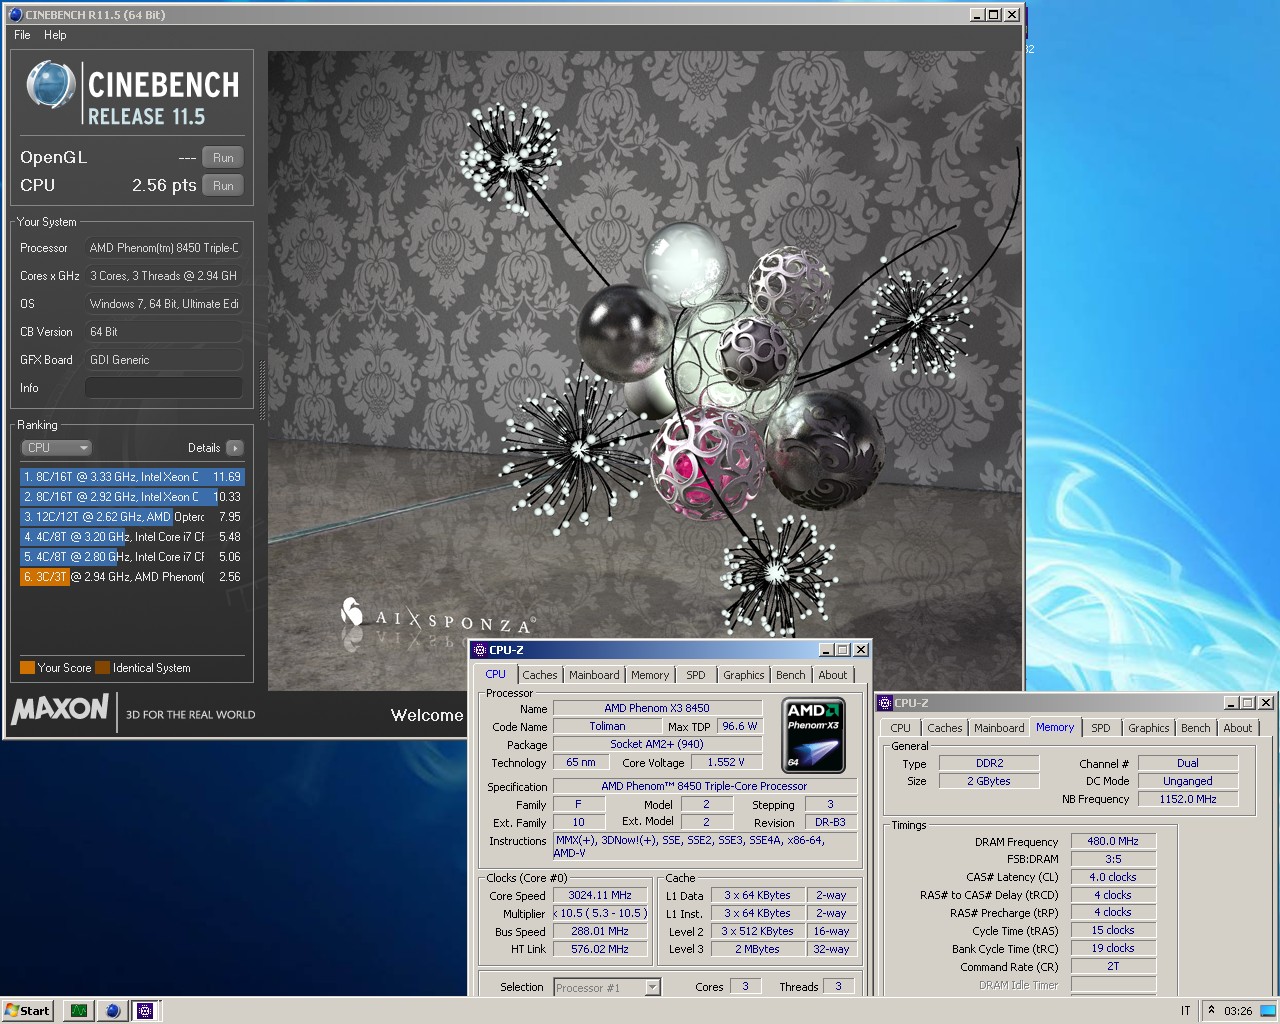Viewport: 1280px width, 1024px height.
Task: Click the Cinebench sphere logo in side panel
Action: click(x=51, y=85)
